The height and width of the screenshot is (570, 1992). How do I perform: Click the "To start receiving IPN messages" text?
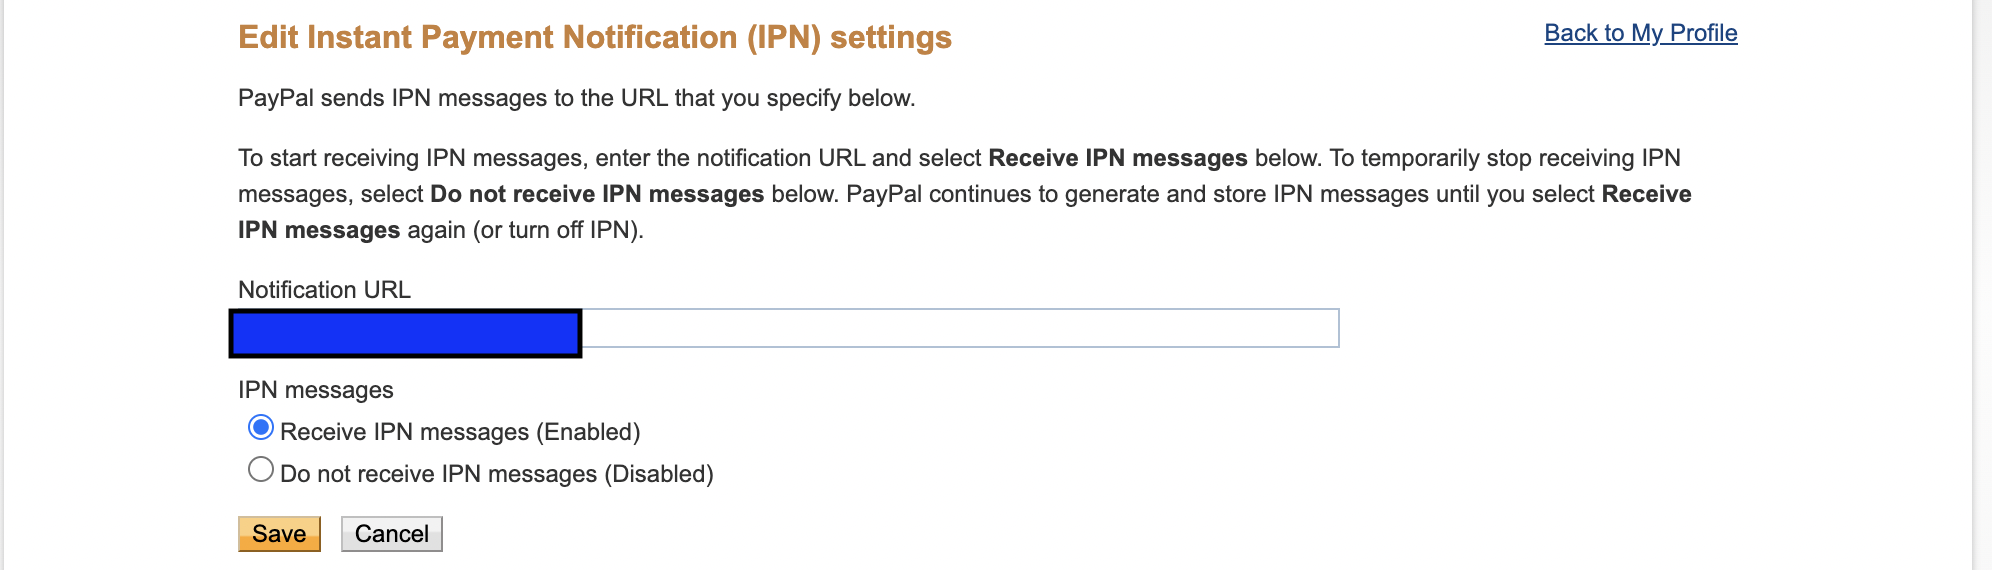coord(410,158)
